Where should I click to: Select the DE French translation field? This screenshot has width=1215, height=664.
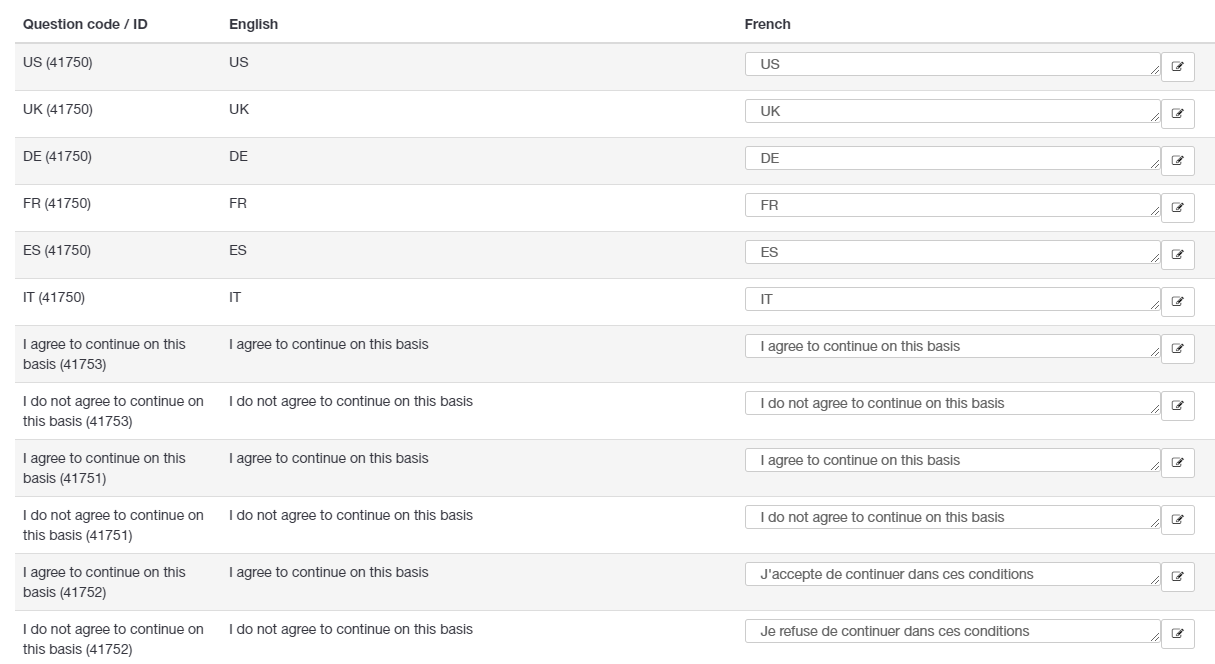point(951,158)
